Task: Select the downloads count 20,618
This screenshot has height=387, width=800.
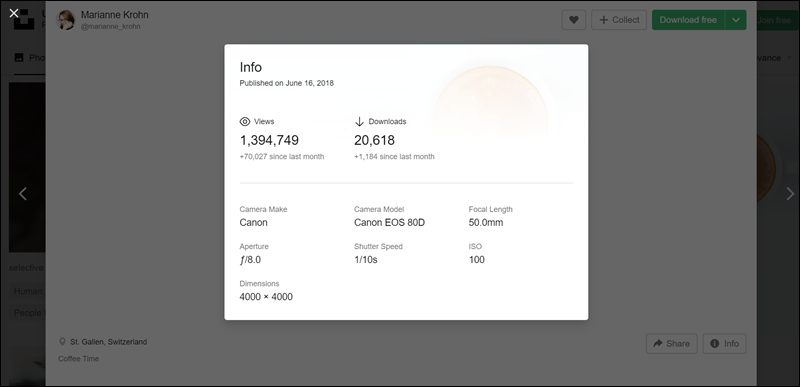Action: coord(374,140)
